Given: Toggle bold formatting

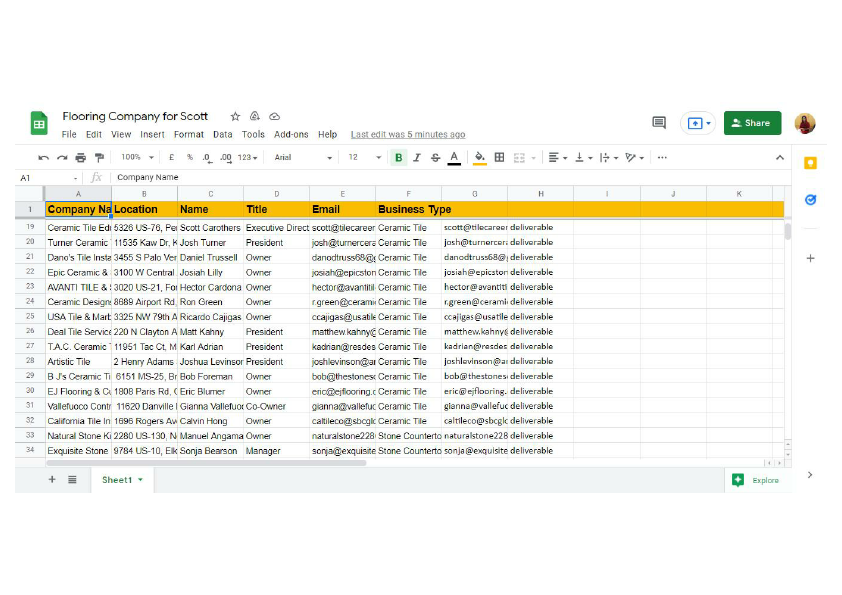Looking at the screenshot, I should pos(397,157).
